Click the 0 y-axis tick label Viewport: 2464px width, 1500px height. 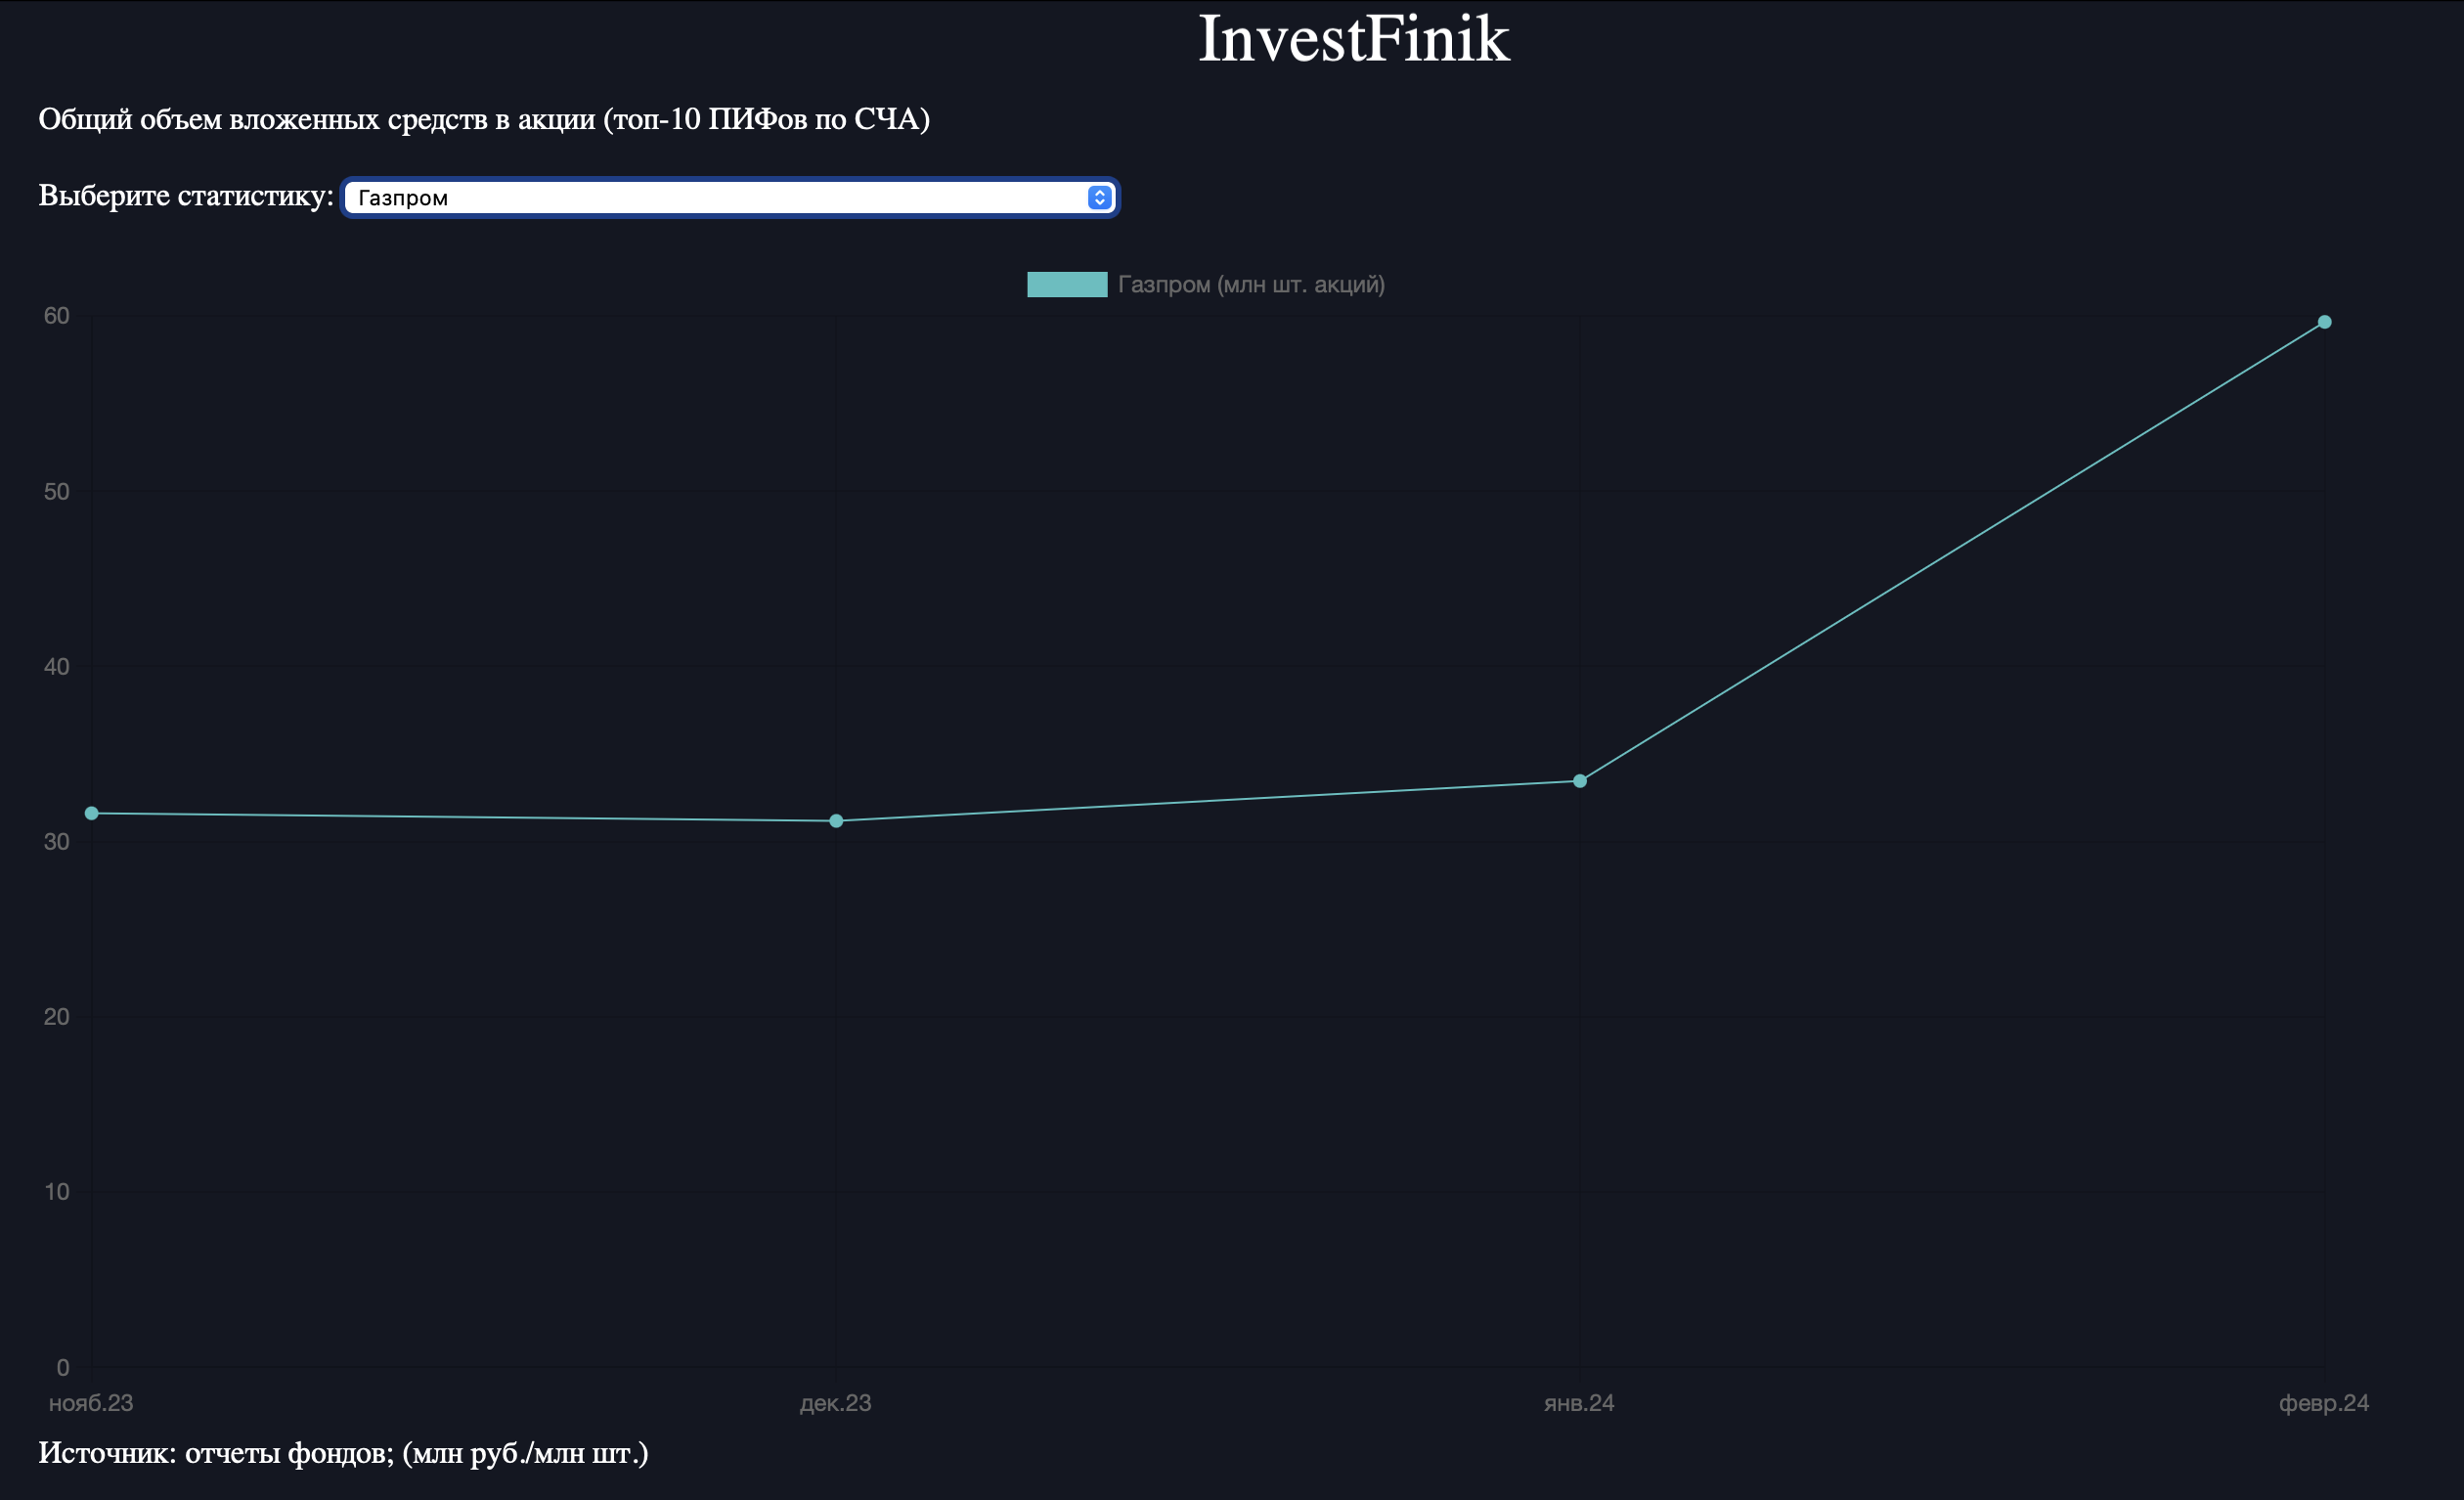click(63, 1367)
